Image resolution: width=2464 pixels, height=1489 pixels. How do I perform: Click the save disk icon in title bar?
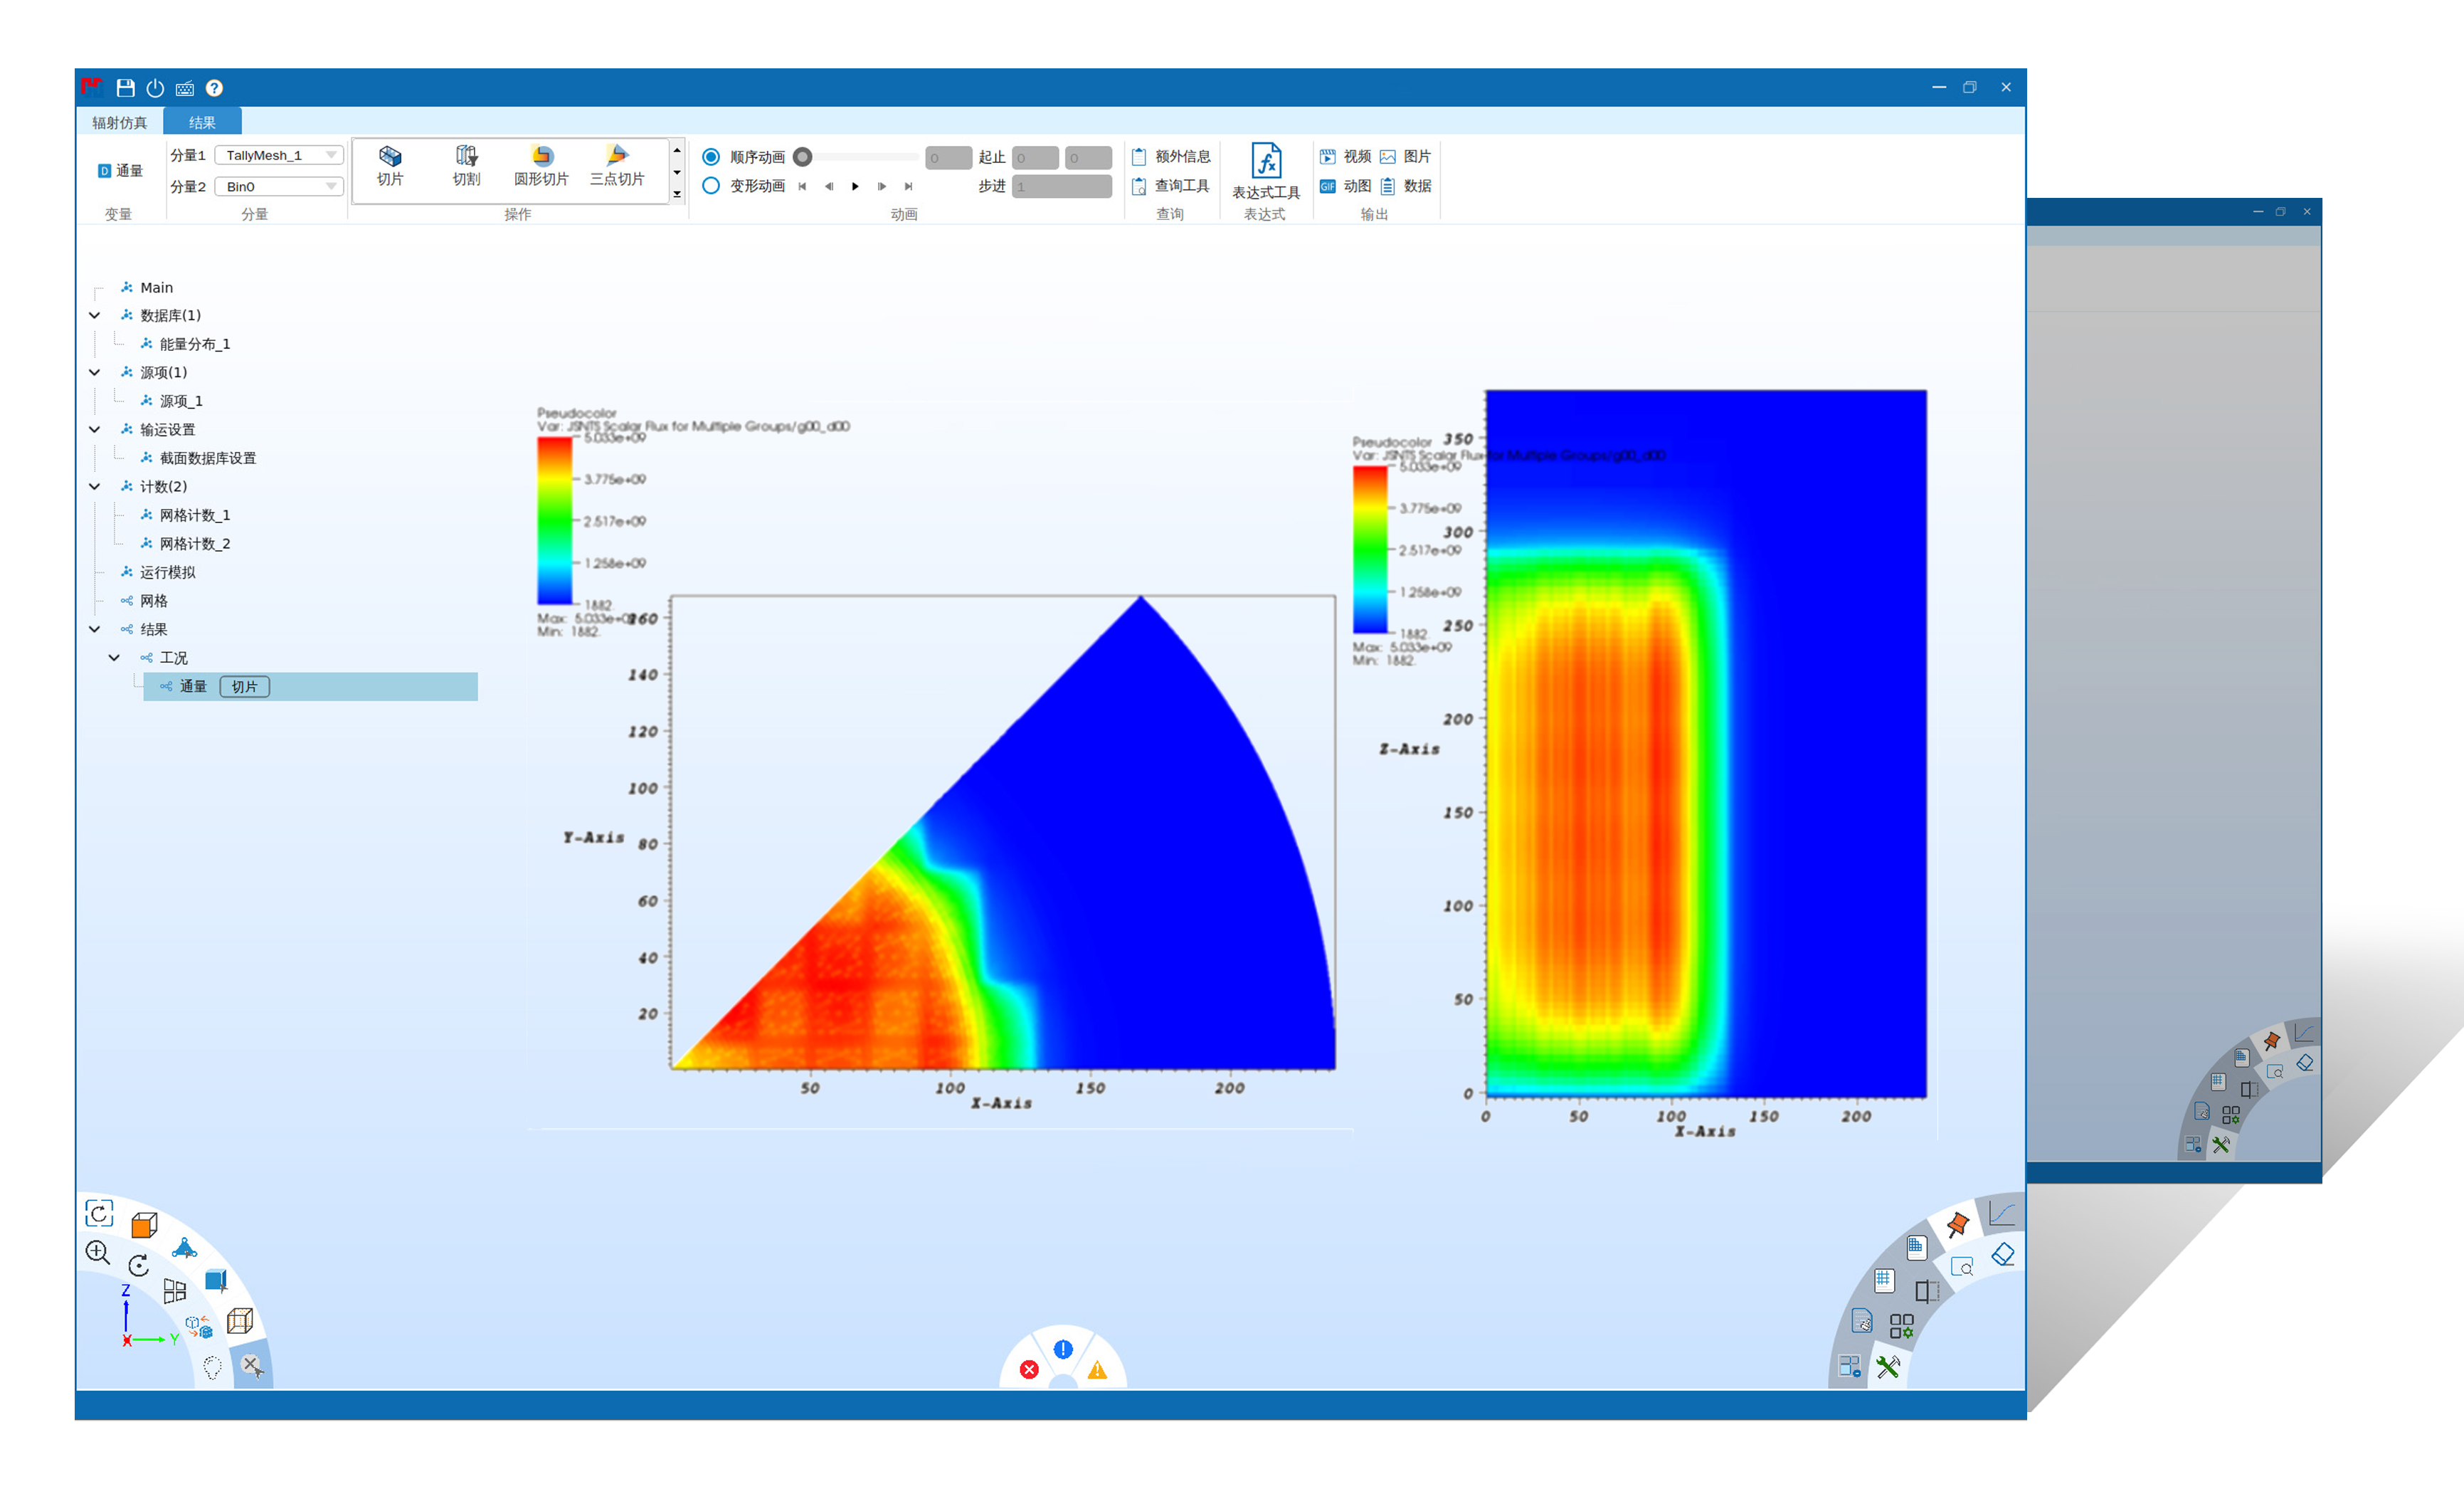click(125, 88)
